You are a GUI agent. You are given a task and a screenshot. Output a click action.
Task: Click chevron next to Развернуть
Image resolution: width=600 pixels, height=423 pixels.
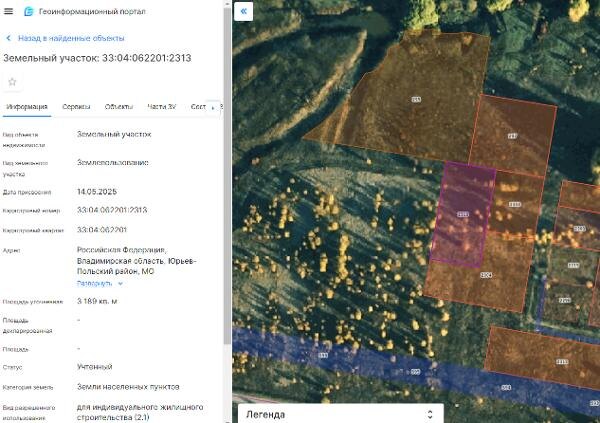coord(121,284)
